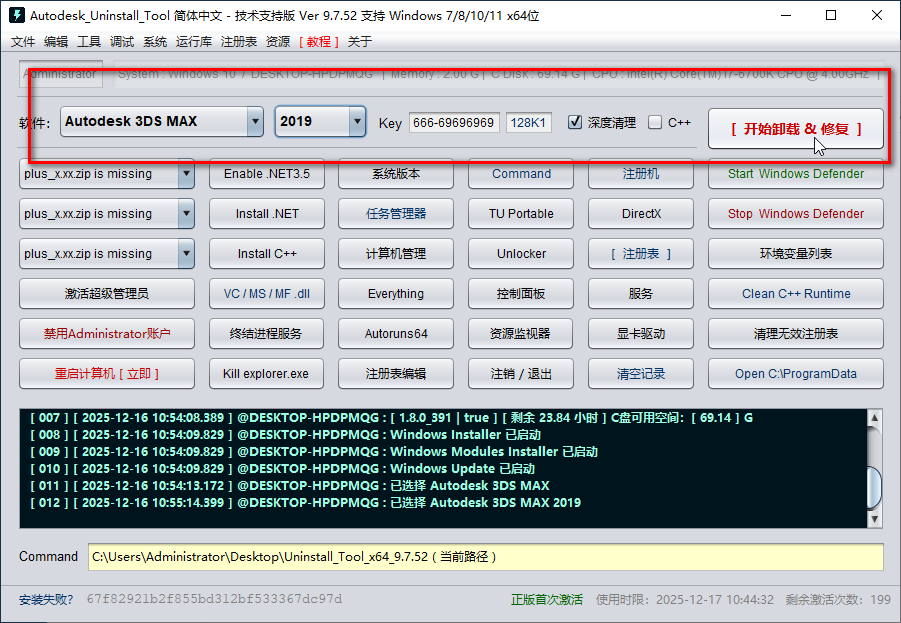
Task: Click the 128K1 product key field
Action: click(529, 123)
